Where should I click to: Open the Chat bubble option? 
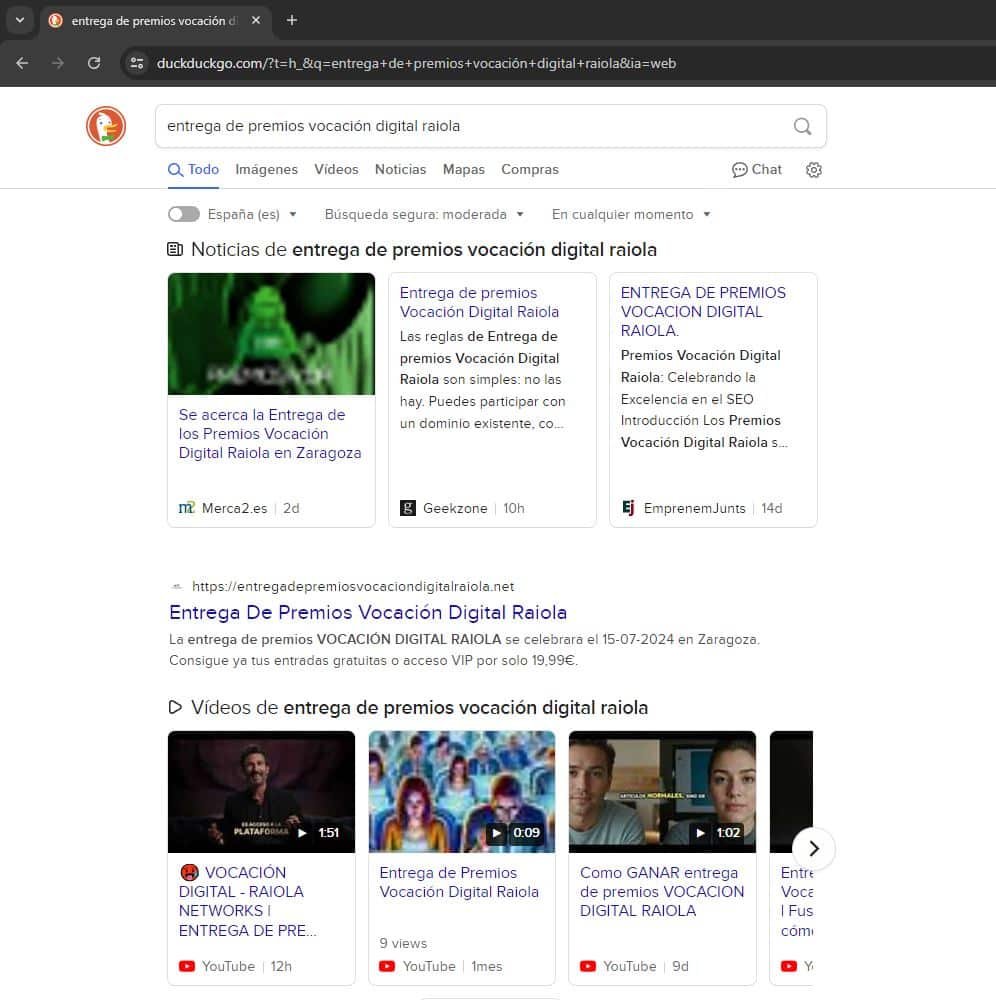click(757, 170)
